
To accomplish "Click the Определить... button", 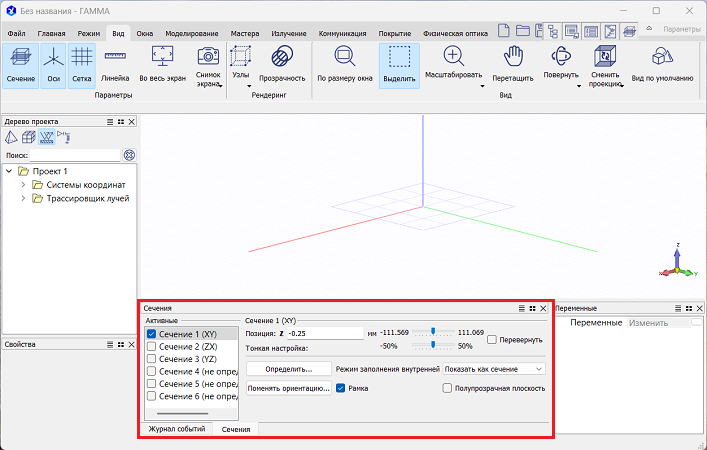I will coord(289,369).
